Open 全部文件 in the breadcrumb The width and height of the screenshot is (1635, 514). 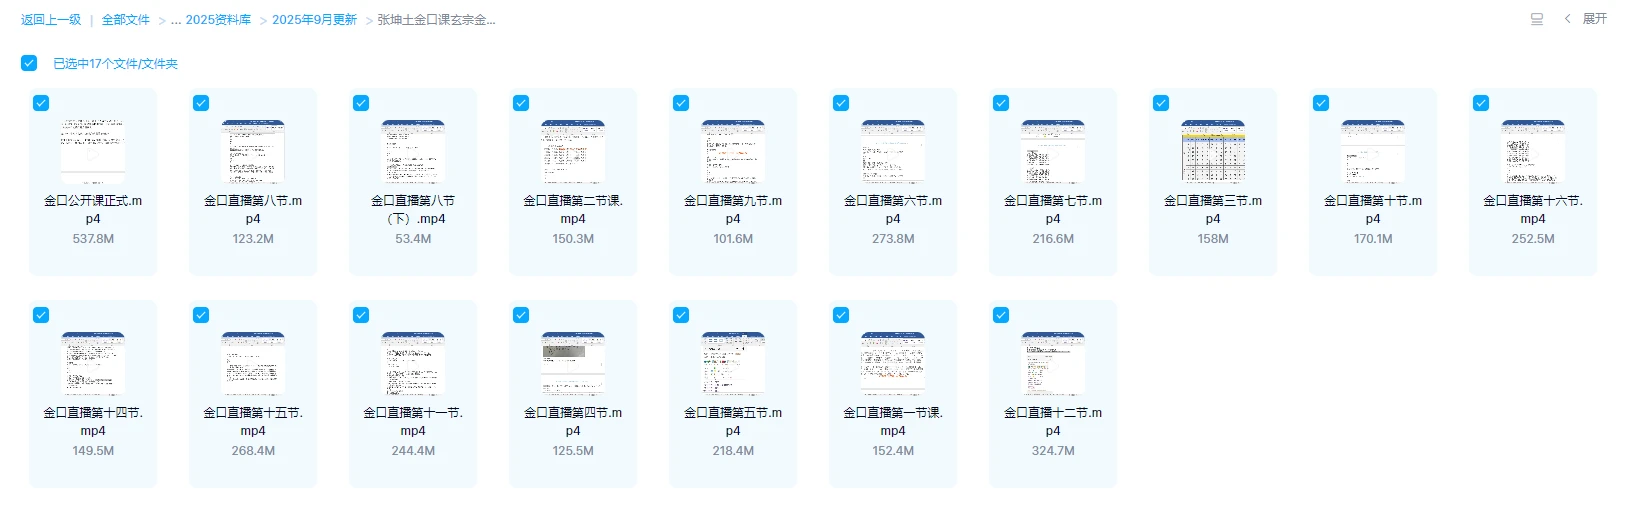[x=126, y=20]
